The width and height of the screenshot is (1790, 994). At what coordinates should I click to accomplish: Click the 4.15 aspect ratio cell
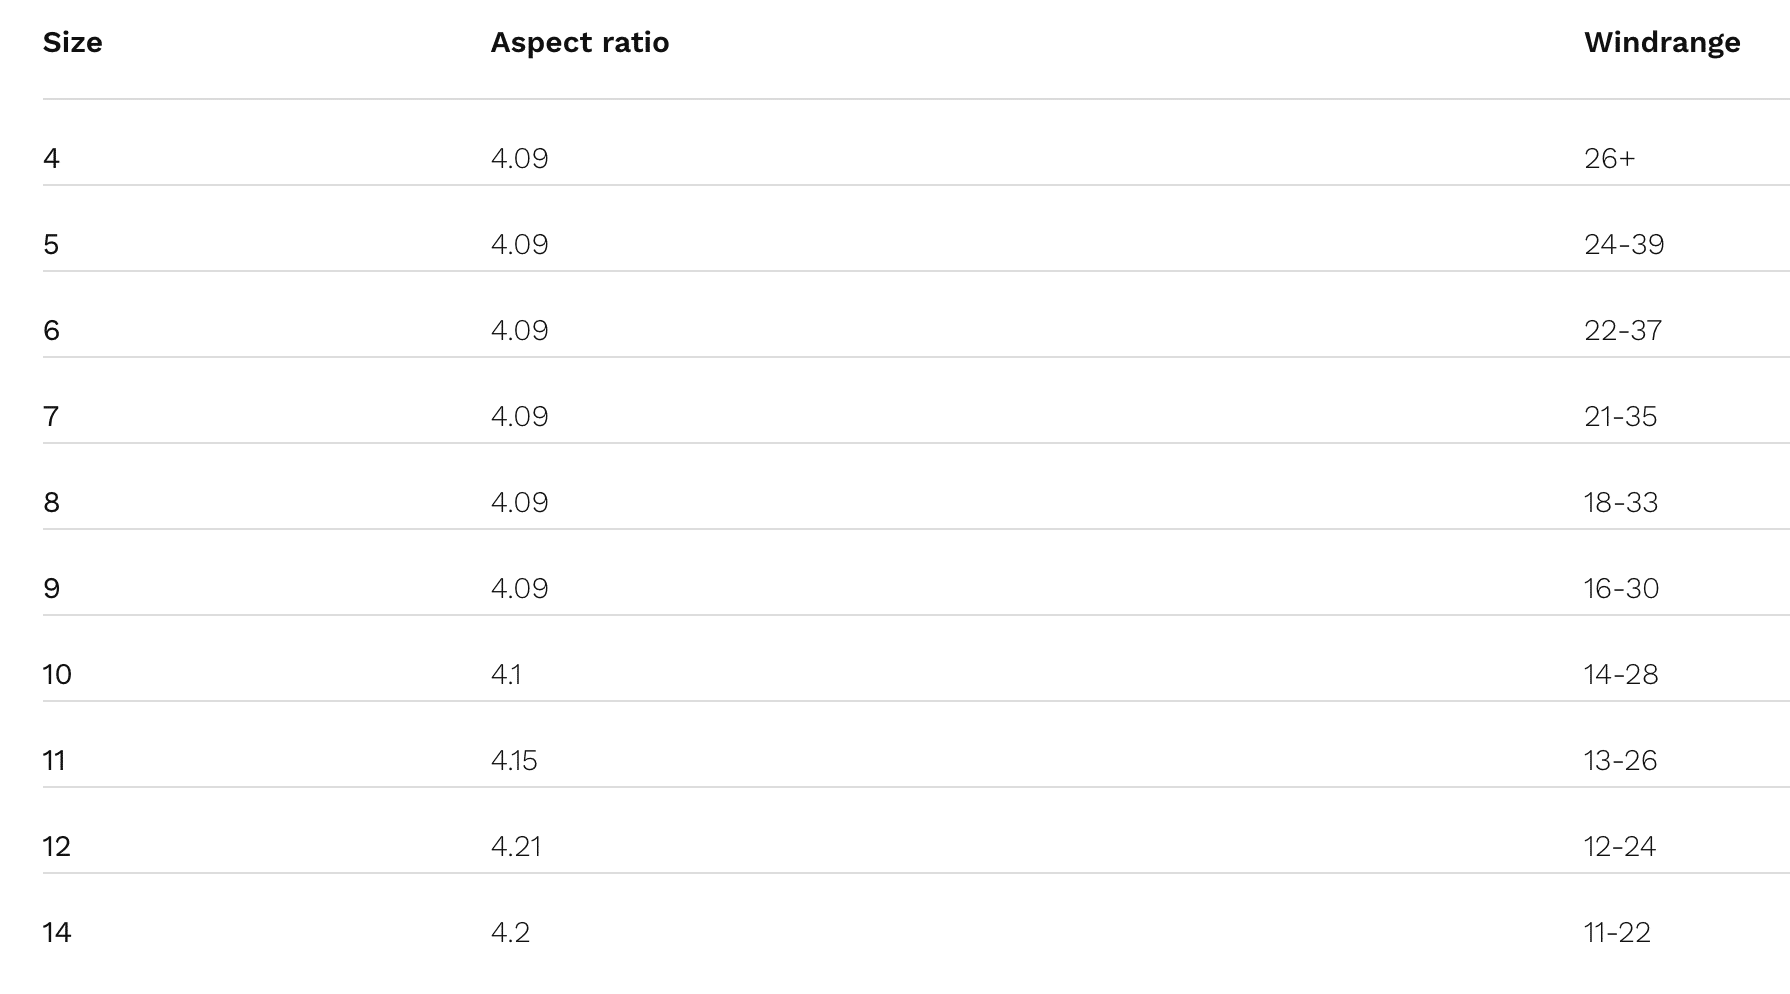coord(514,761)
